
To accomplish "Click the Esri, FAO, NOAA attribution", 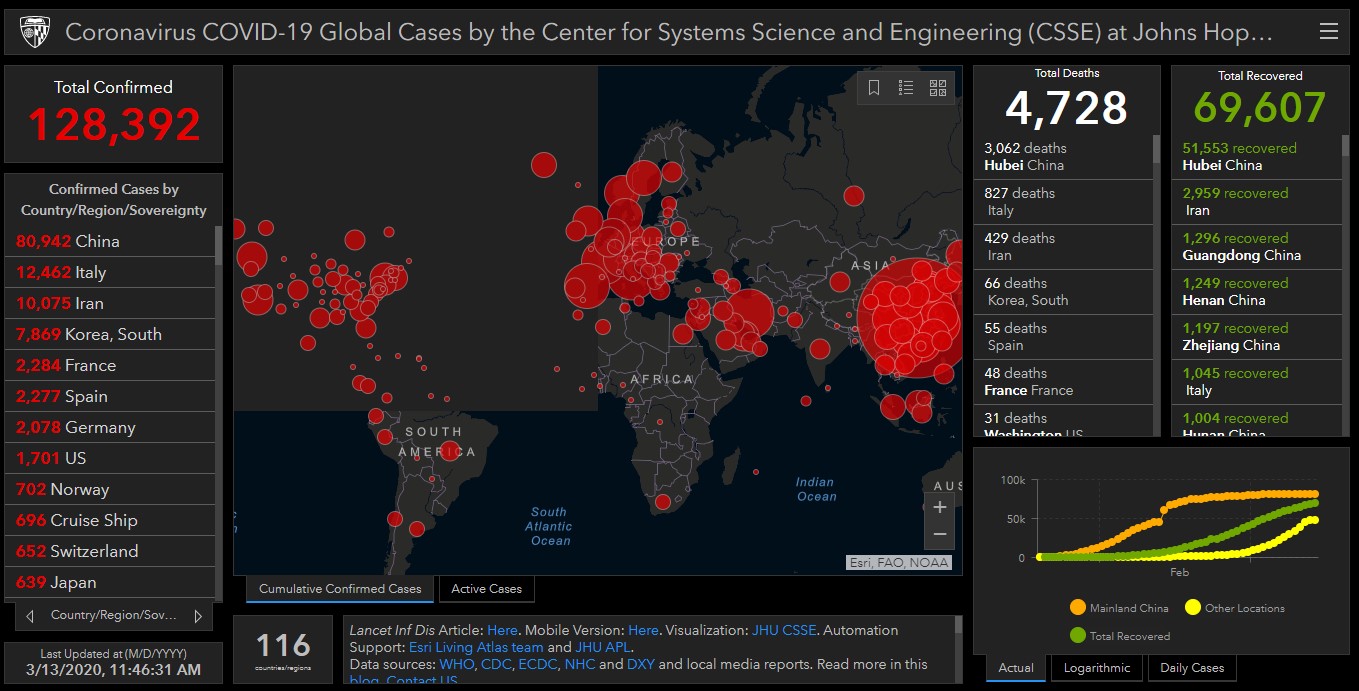I will coord(899,562).
